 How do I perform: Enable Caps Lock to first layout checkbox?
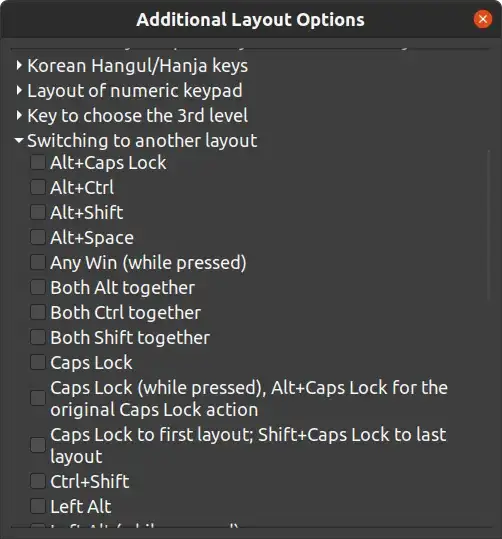(x=38, y=445)
